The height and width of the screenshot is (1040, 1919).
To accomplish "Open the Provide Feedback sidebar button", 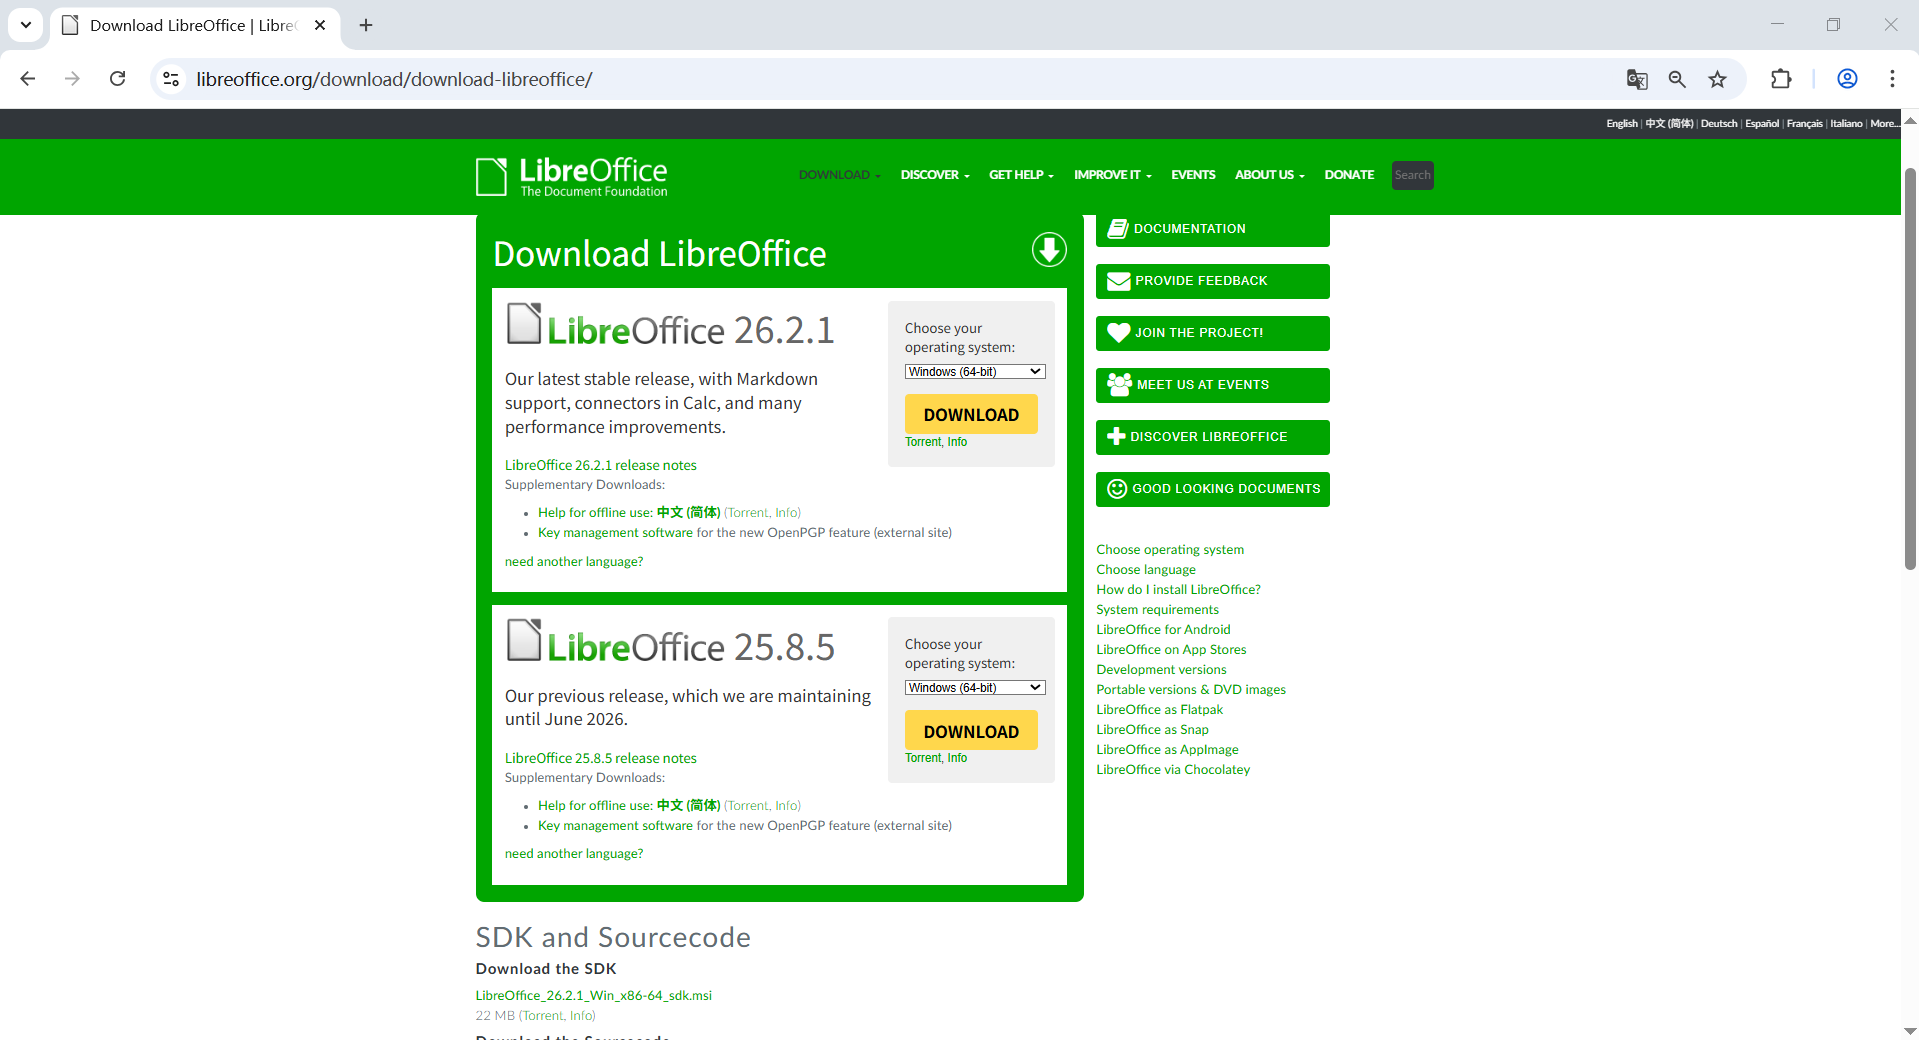I will coord(1212,281).
